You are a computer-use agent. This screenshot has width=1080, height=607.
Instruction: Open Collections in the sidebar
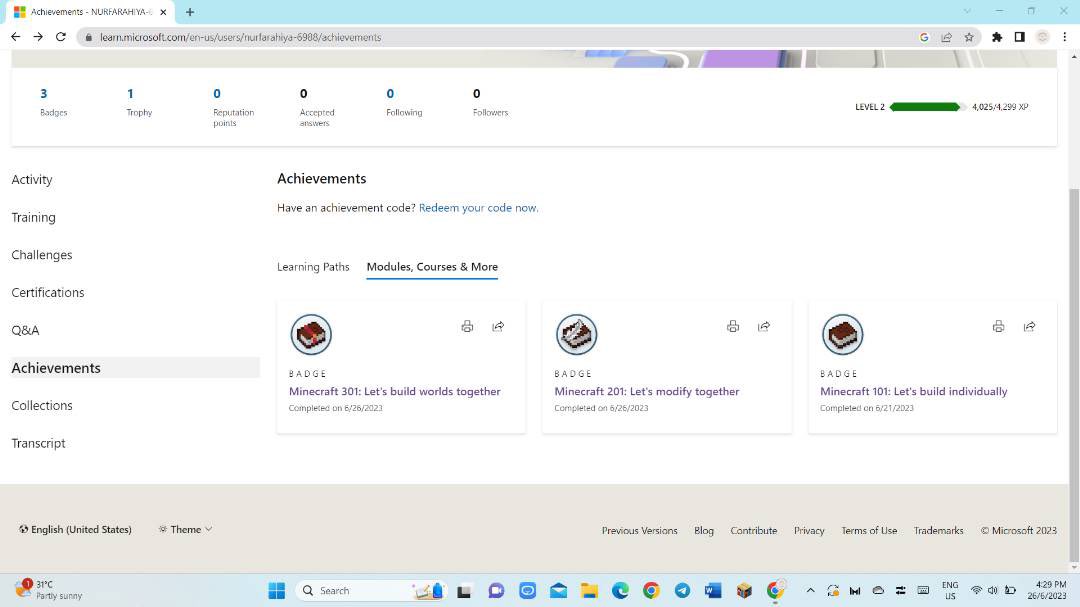click(x=41, y=405)
